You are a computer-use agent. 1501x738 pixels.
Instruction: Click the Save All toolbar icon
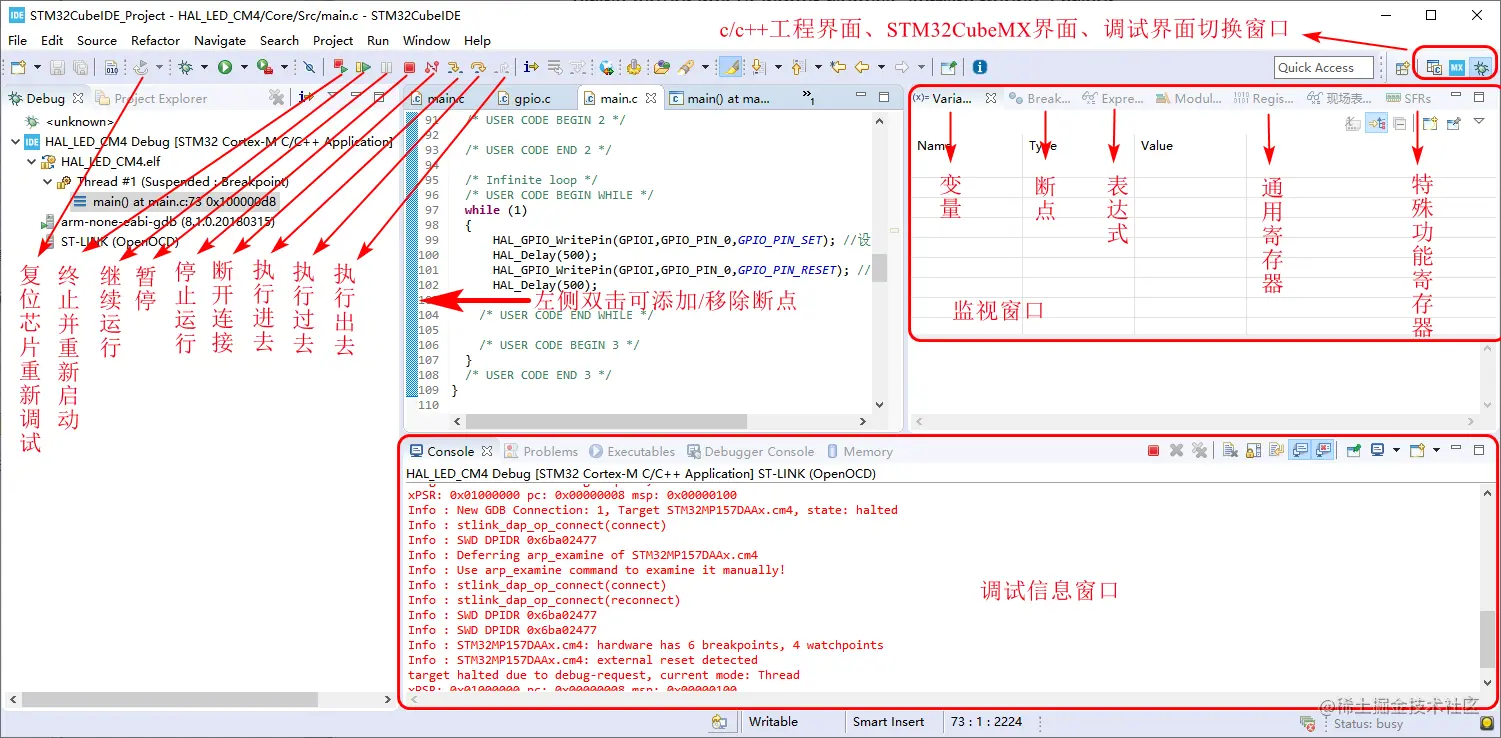point(80,67)
